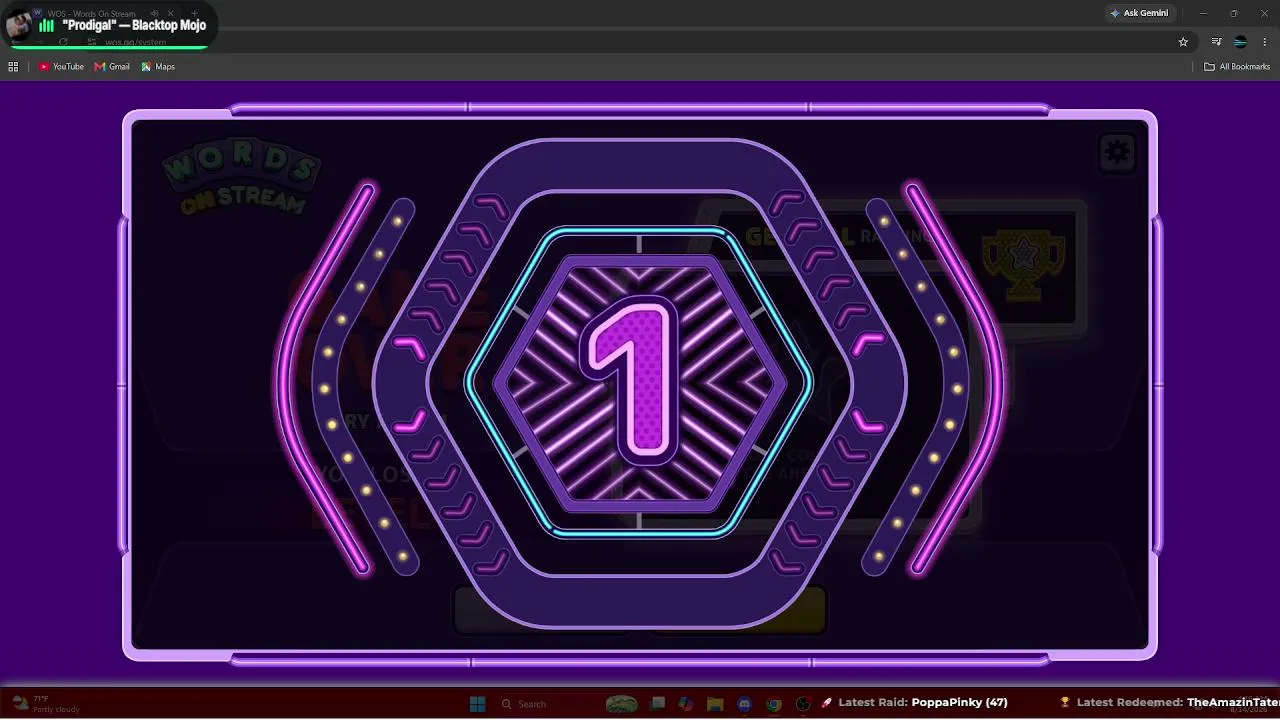The width and height of the screenshot is (1280, 720).
Task: Open the game settings gear
Action: (x=1117, y=152)
